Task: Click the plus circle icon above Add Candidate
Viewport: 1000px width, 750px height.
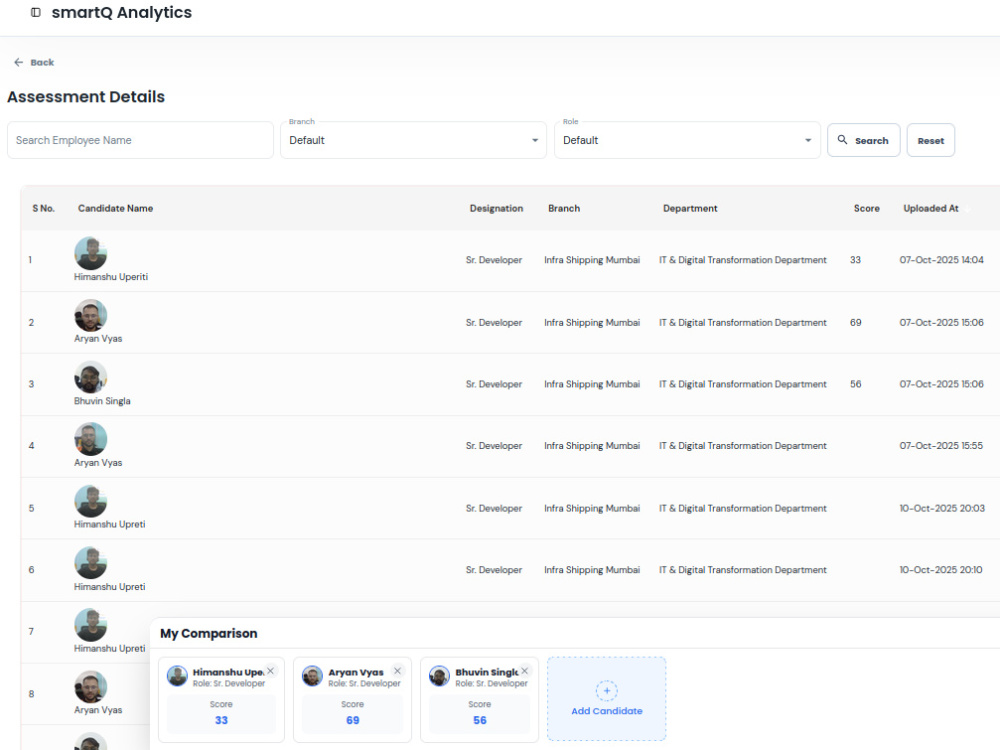Action: click(x=607, y=691)
